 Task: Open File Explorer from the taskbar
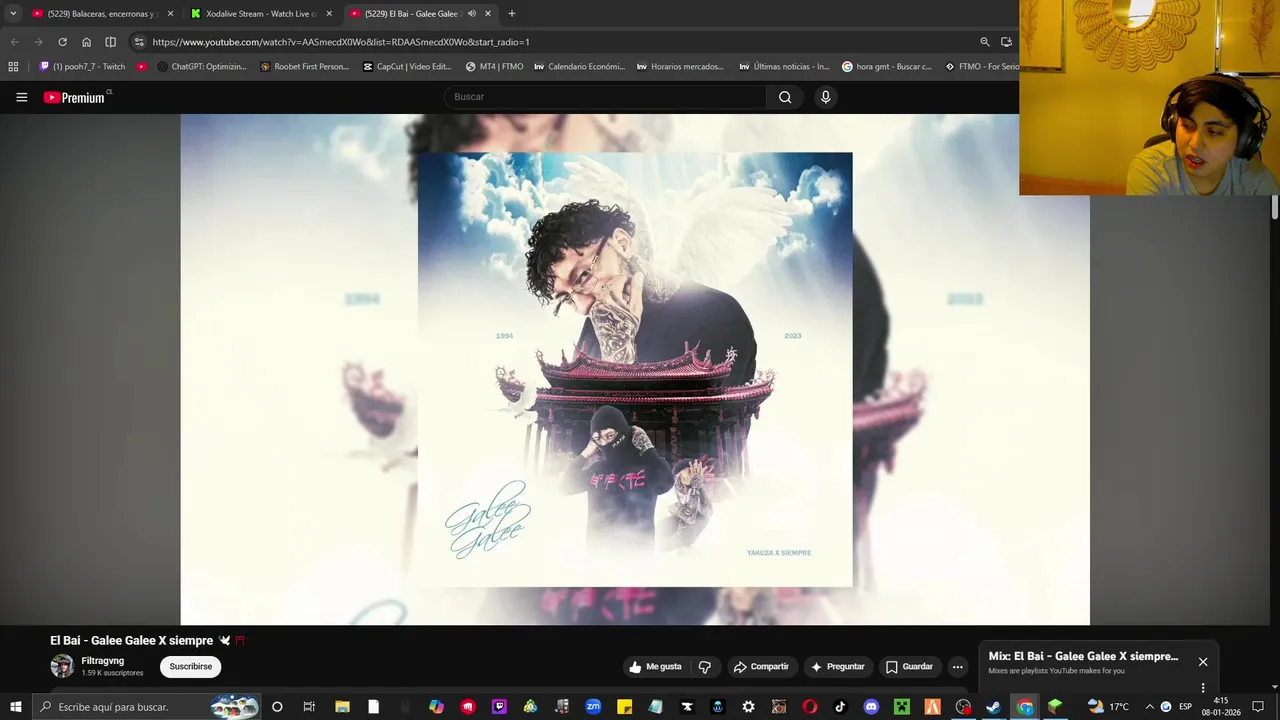coord(342,707)
